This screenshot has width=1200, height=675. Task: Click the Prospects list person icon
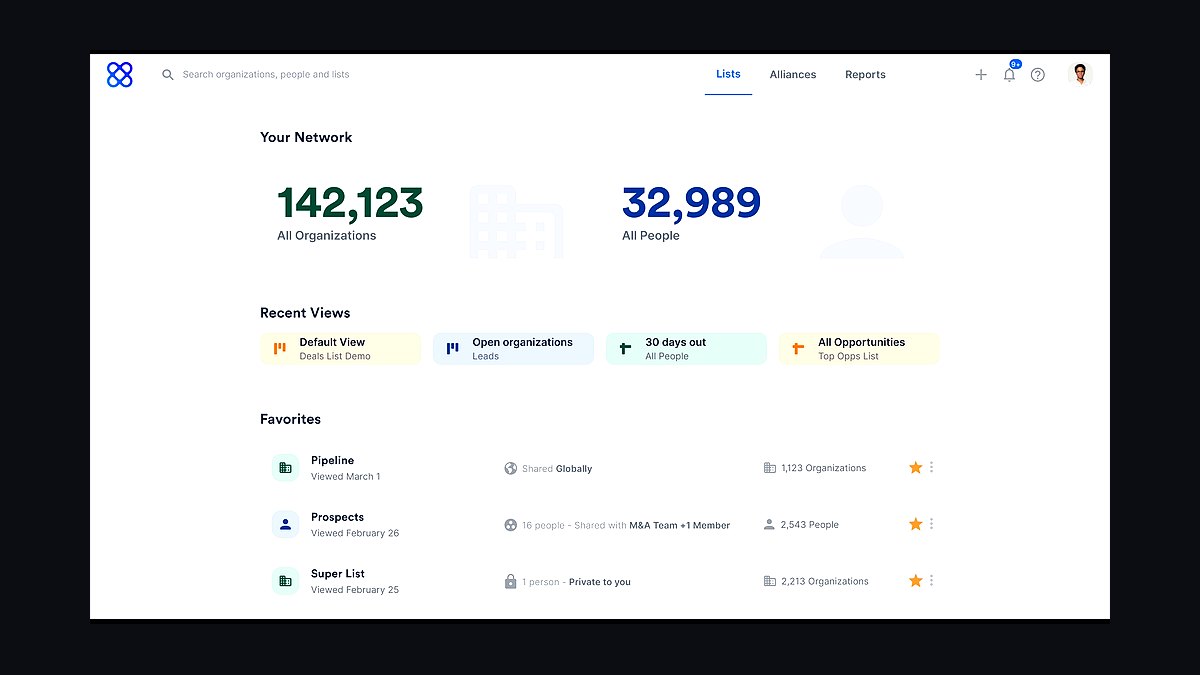click(285, 524)
